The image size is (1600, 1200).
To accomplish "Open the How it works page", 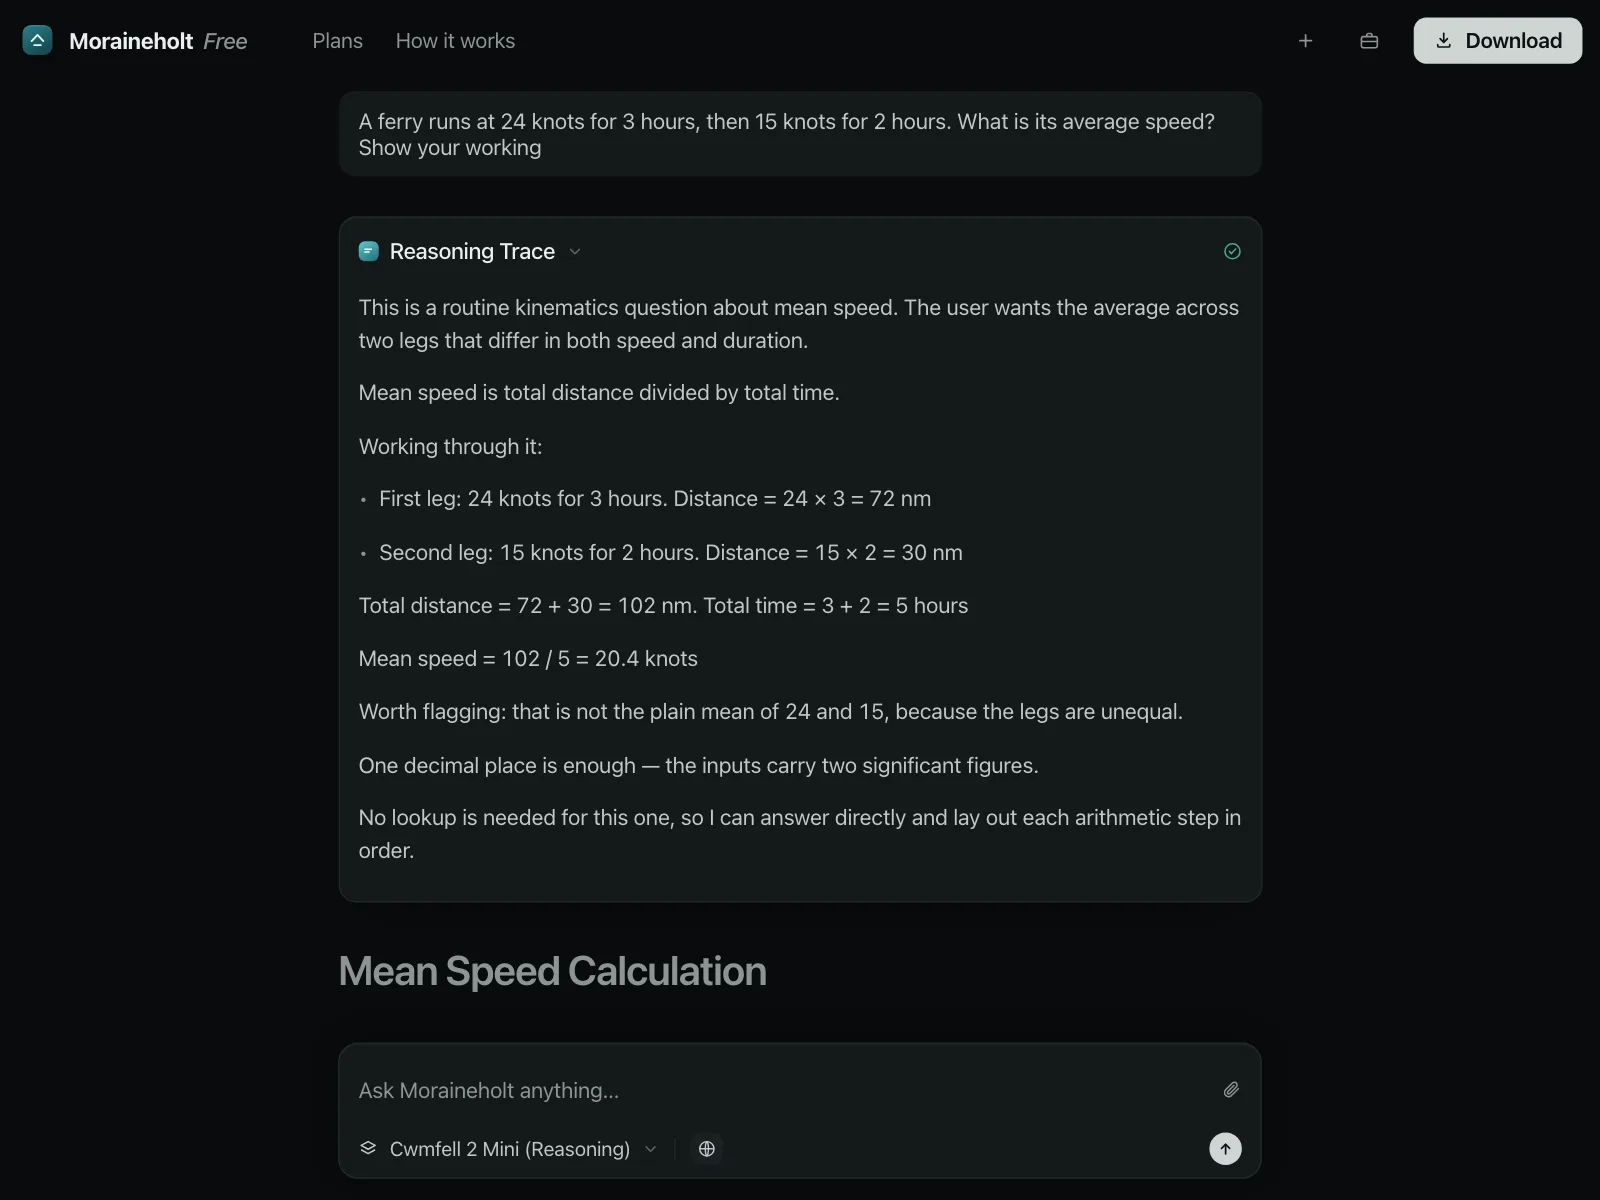I will pyautogui.click(x=455, y=41).
